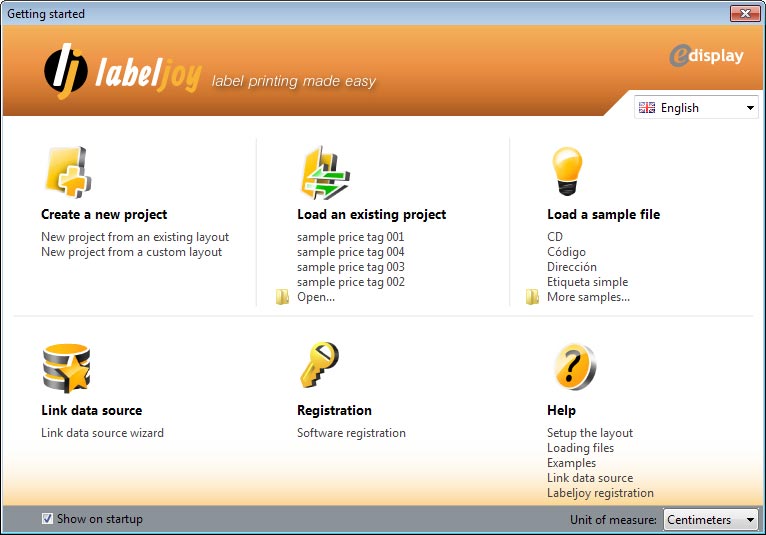Open the English language dropdown

click(x=696, y=107)
